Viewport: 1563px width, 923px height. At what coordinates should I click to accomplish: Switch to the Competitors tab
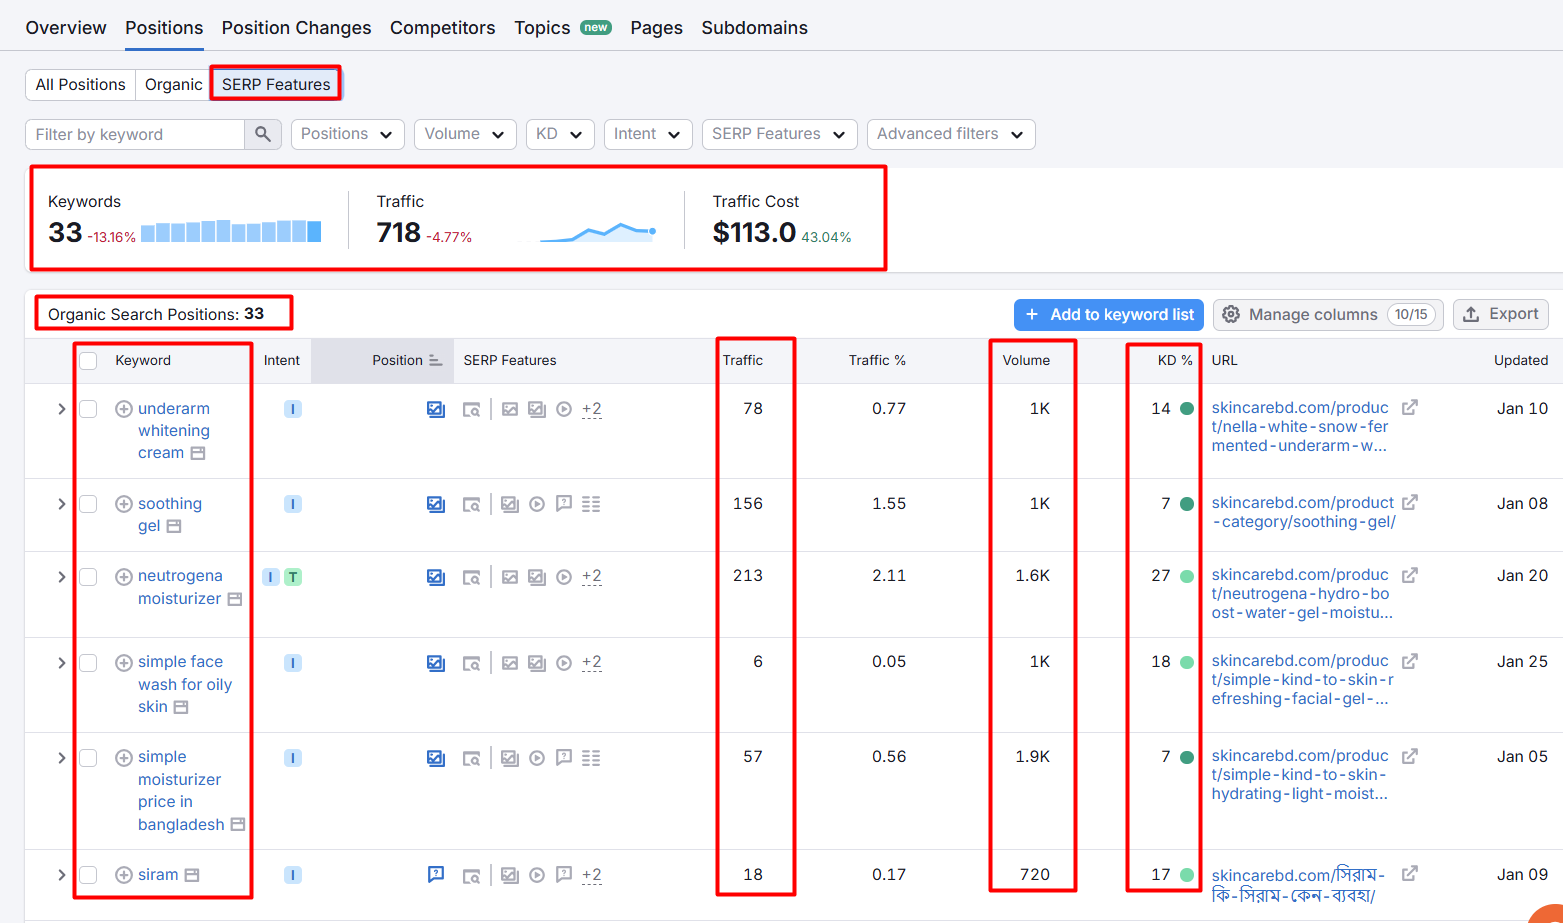[x=442, y=28]
